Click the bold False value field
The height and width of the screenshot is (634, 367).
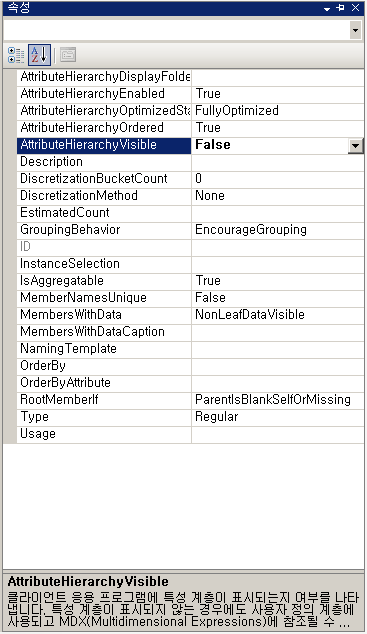(270, 145)
